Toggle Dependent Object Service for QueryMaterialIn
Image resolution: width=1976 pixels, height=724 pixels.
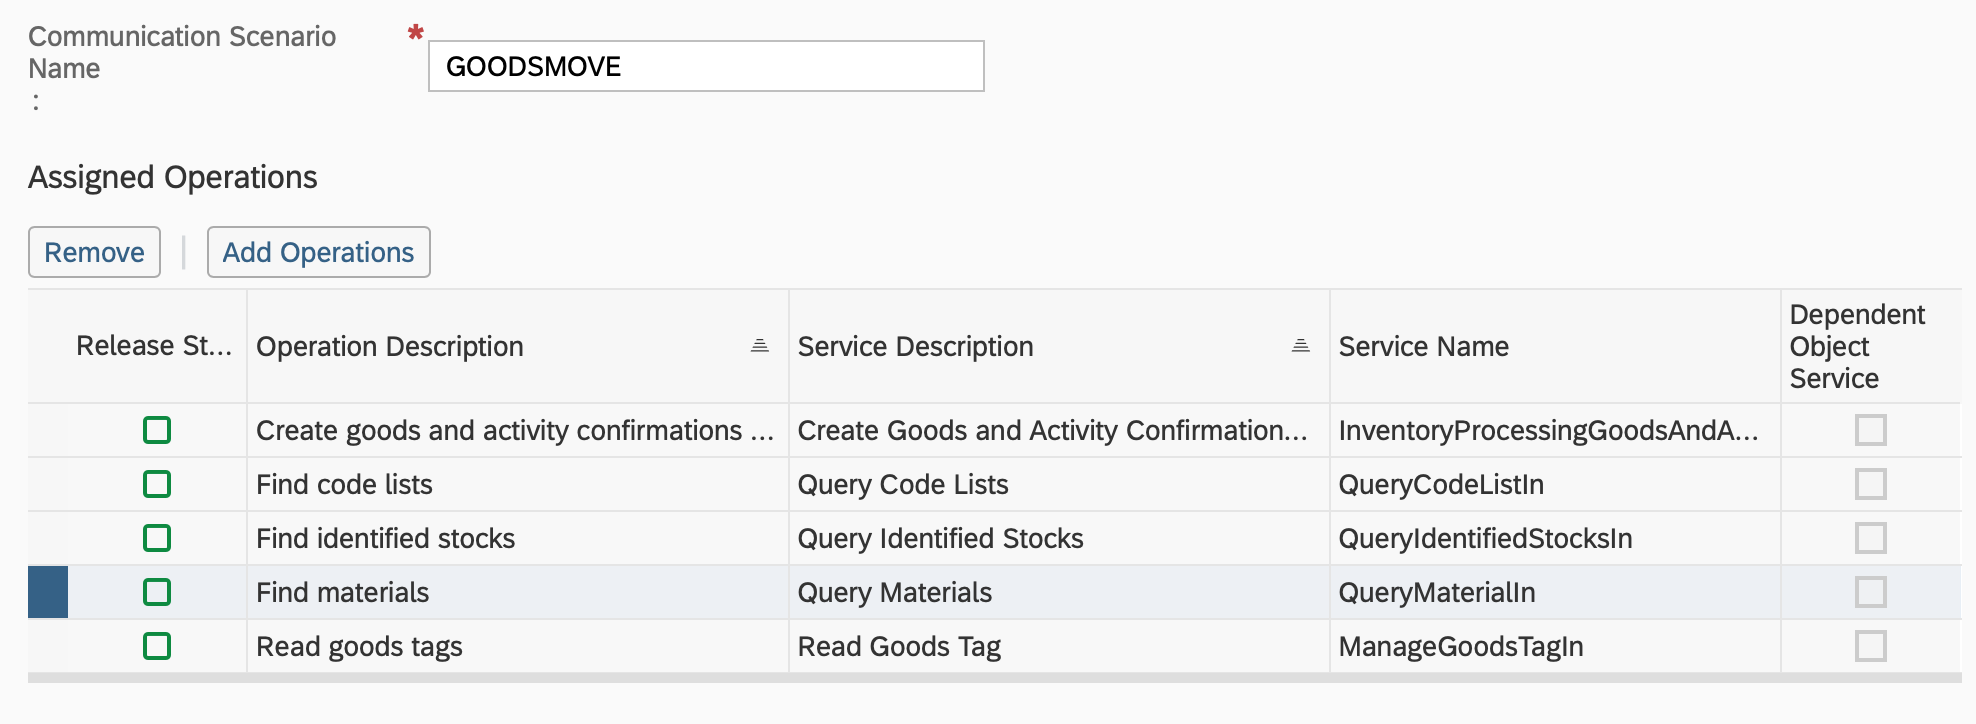[x=1870, y=592]
